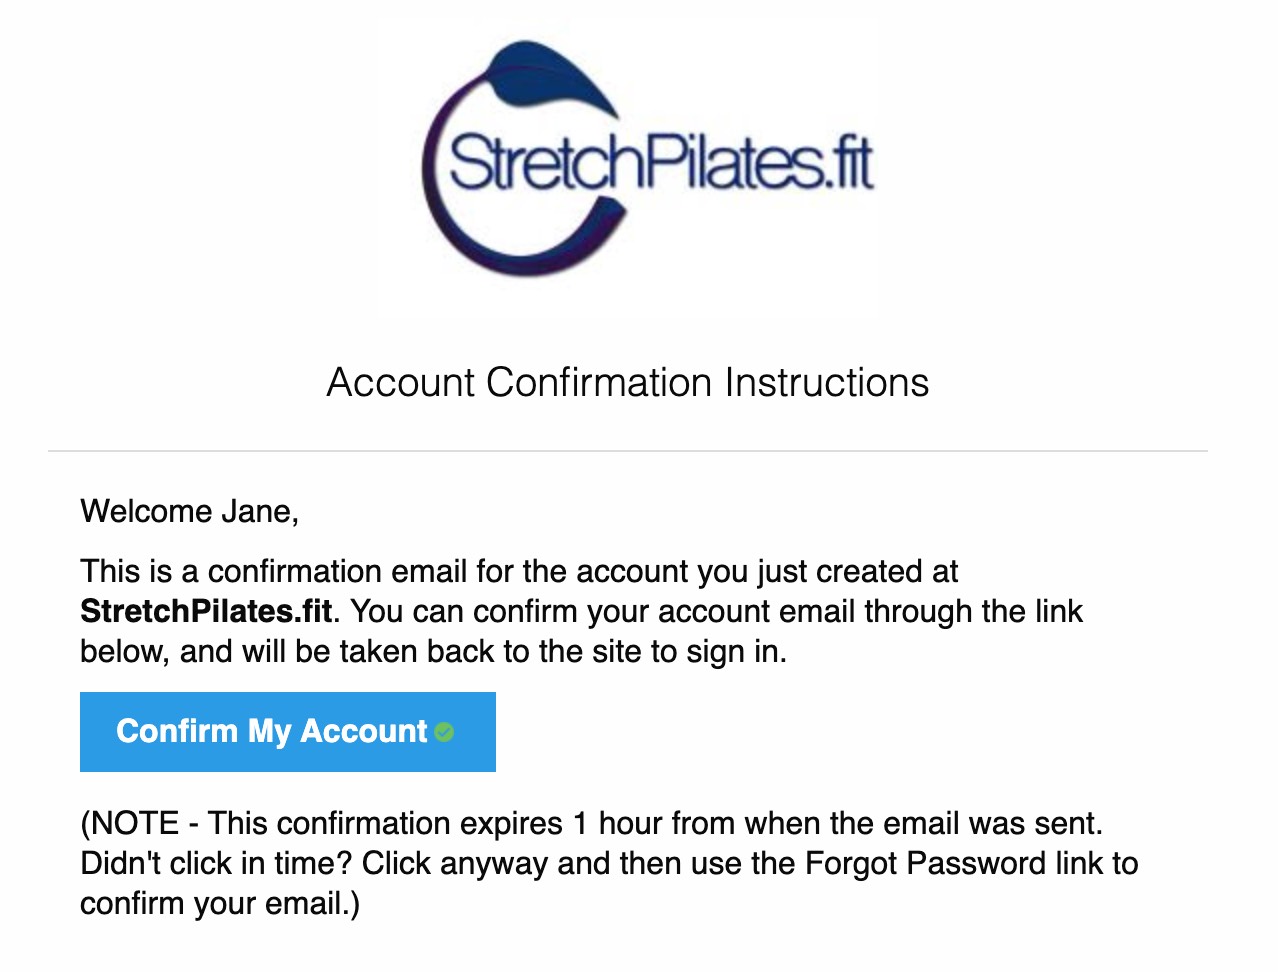The image size is (1278, 972).
Task: Click the word 'Account' on the blue button
Action: pyautogui.click(x=364, y=731)
